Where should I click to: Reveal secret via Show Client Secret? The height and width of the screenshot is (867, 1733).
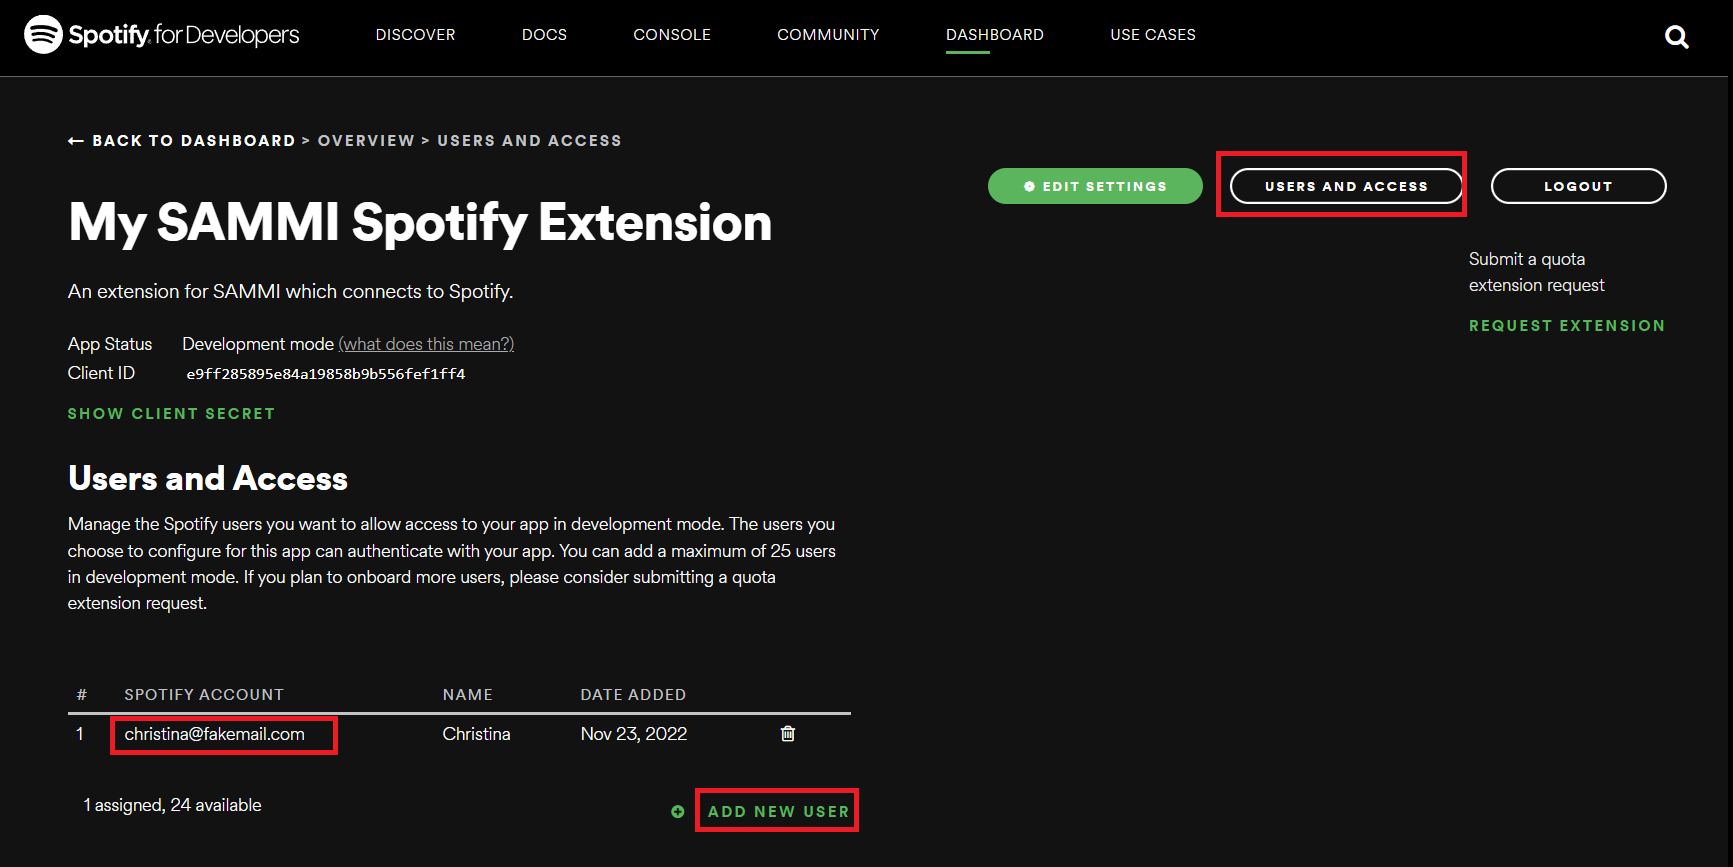[x=171, y=414]
